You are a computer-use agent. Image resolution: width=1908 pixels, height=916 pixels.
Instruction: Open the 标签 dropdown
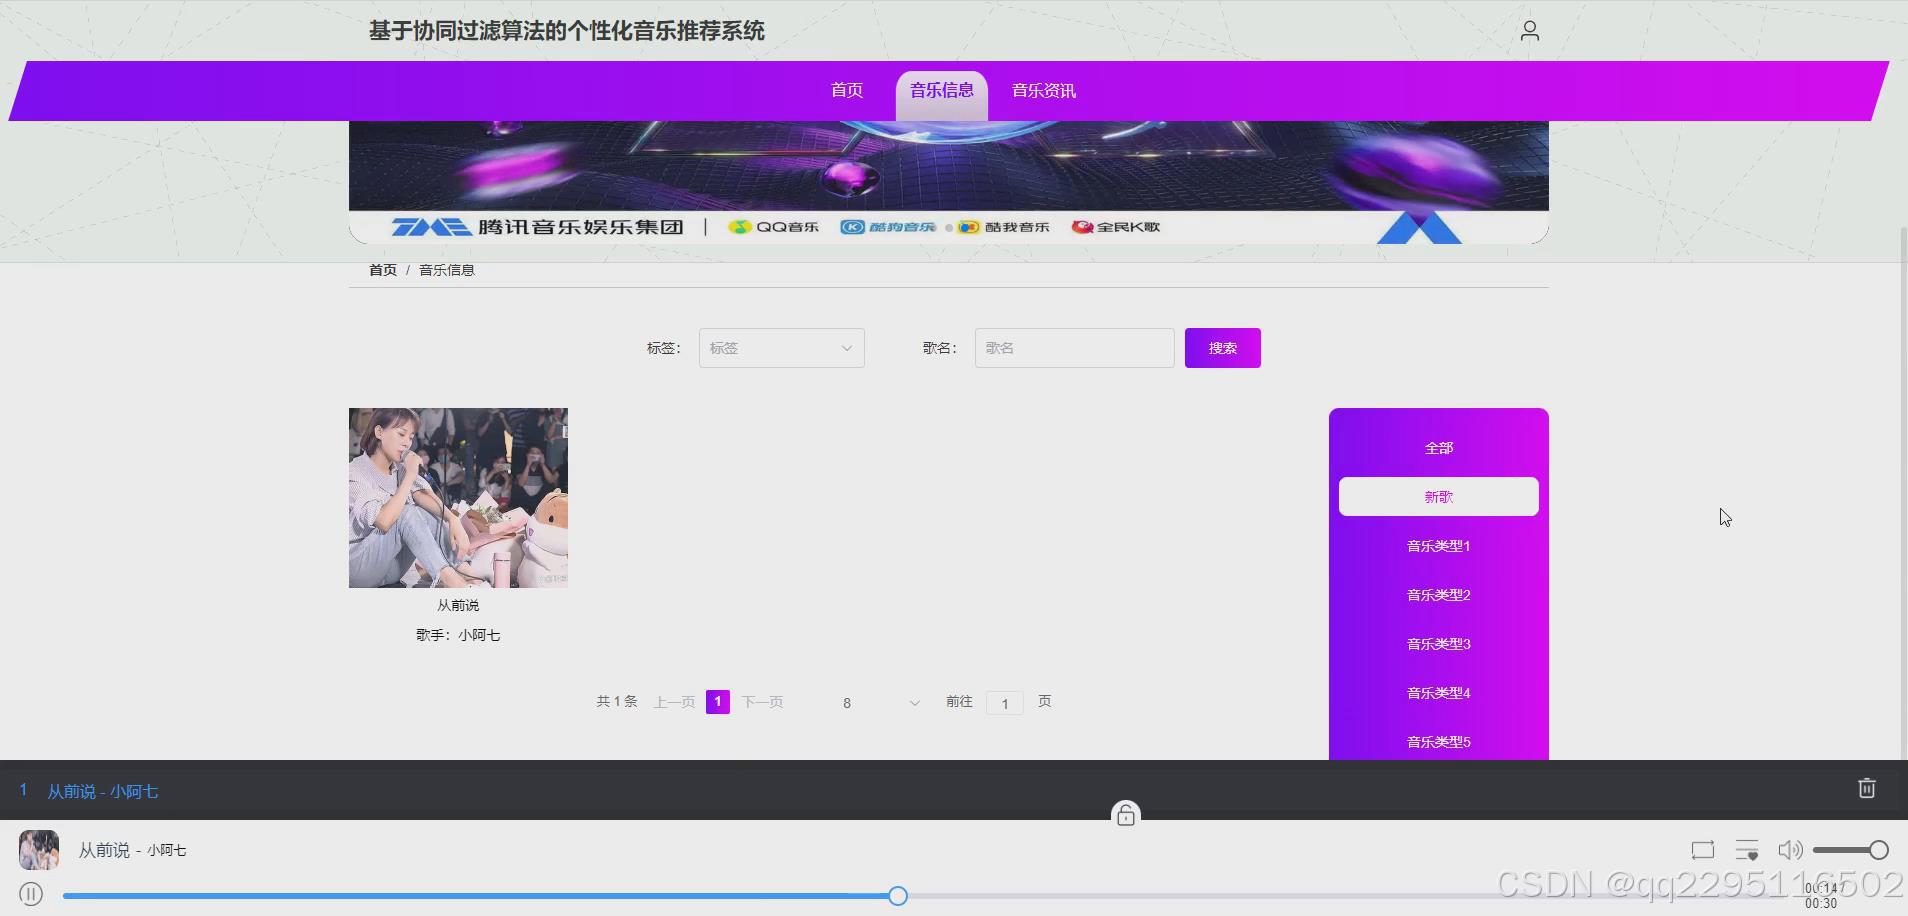point(781,348)
